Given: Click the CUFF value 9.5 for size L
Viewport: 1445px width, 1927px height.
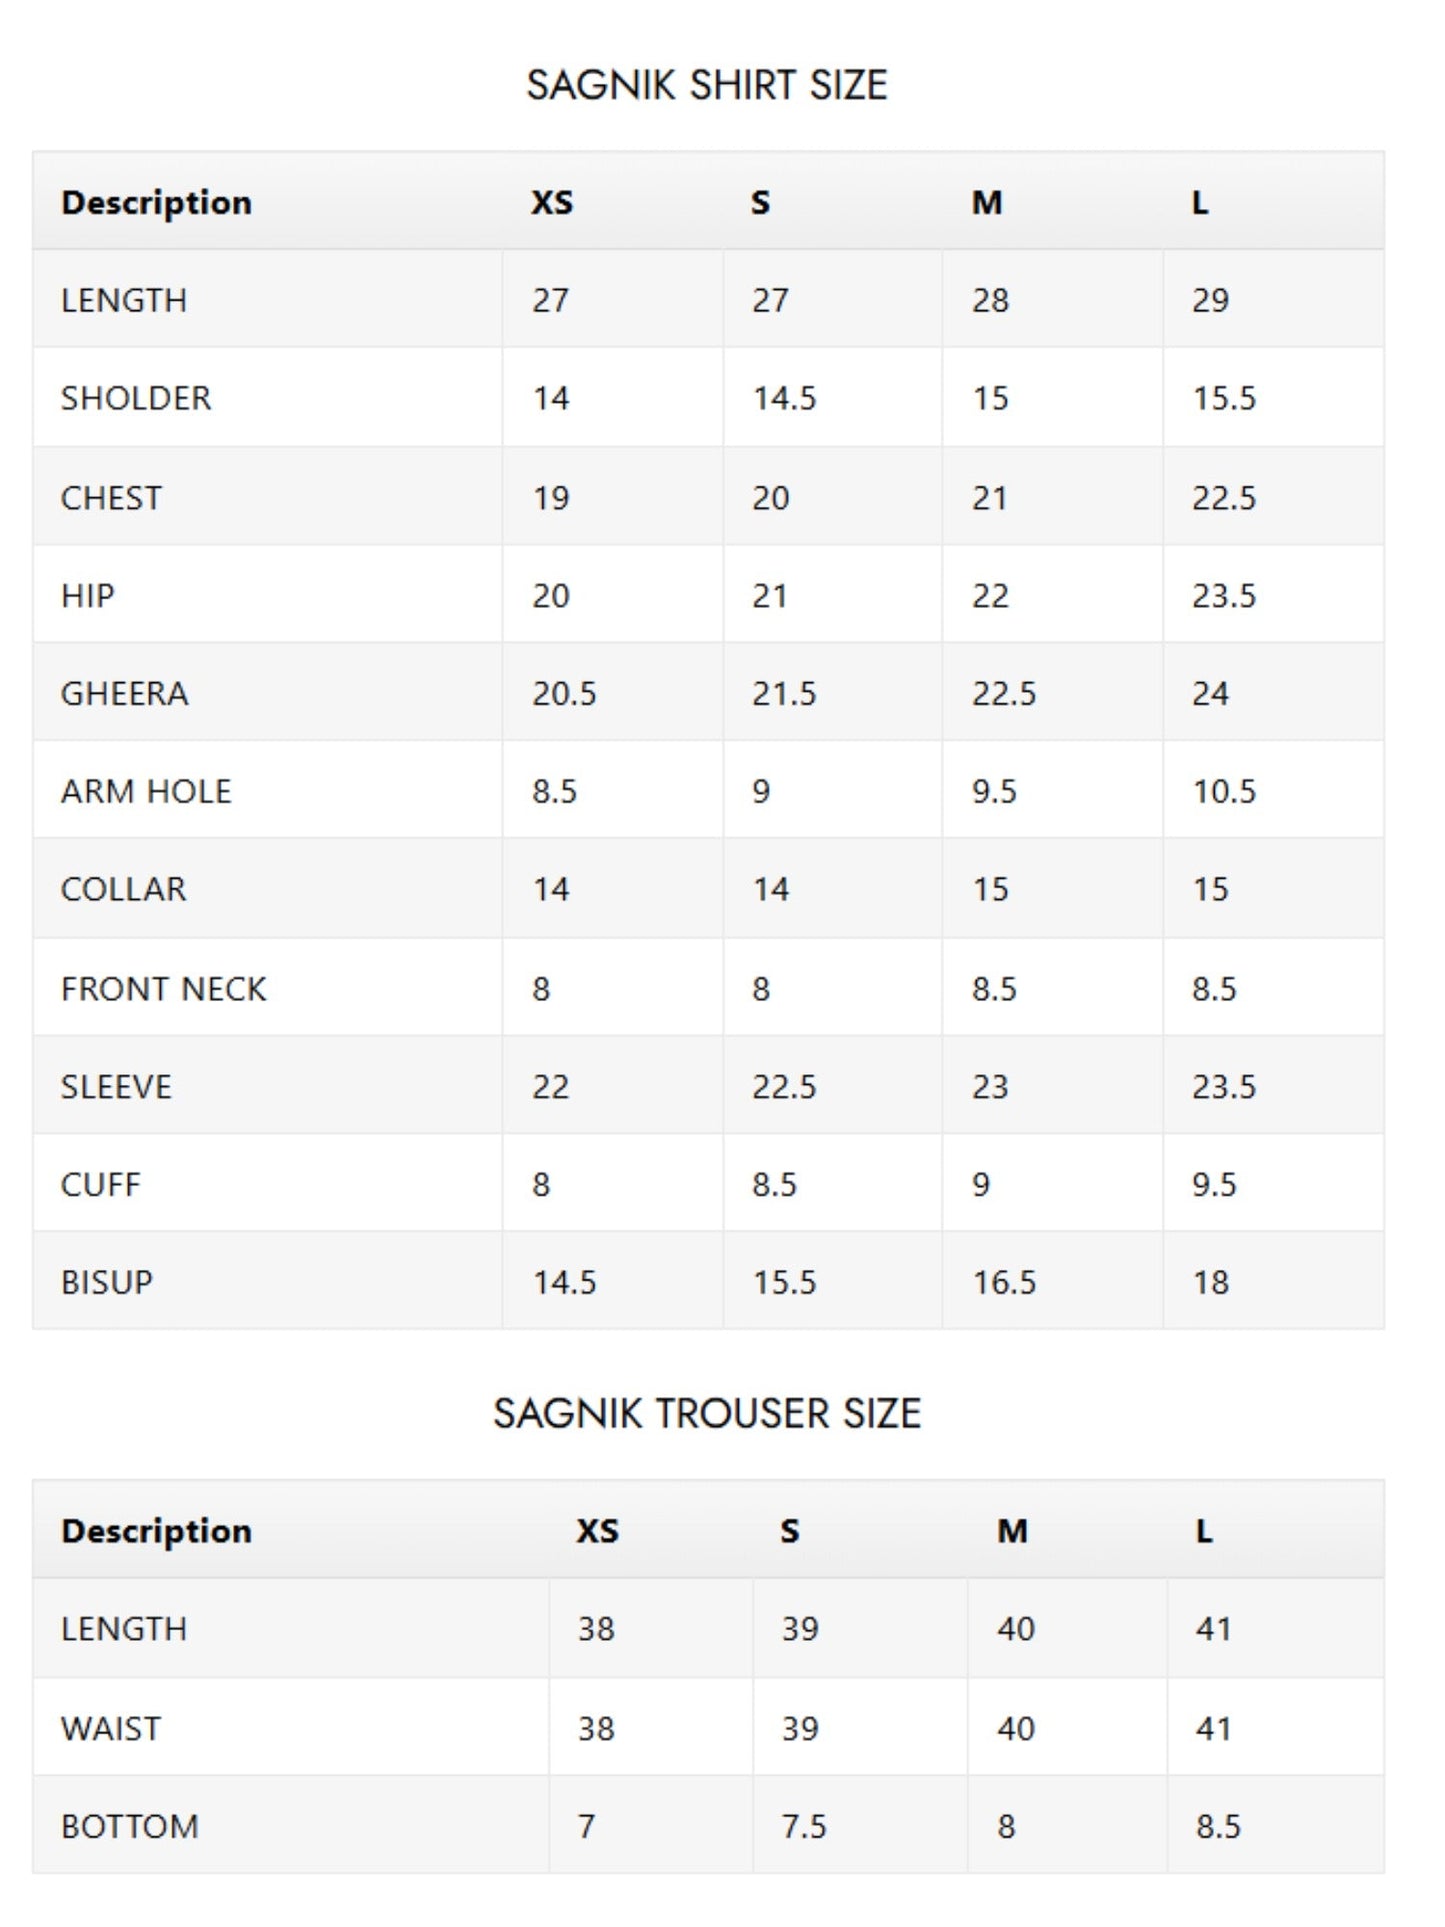Looking at the screenshot, I should click(1214, 1184).
